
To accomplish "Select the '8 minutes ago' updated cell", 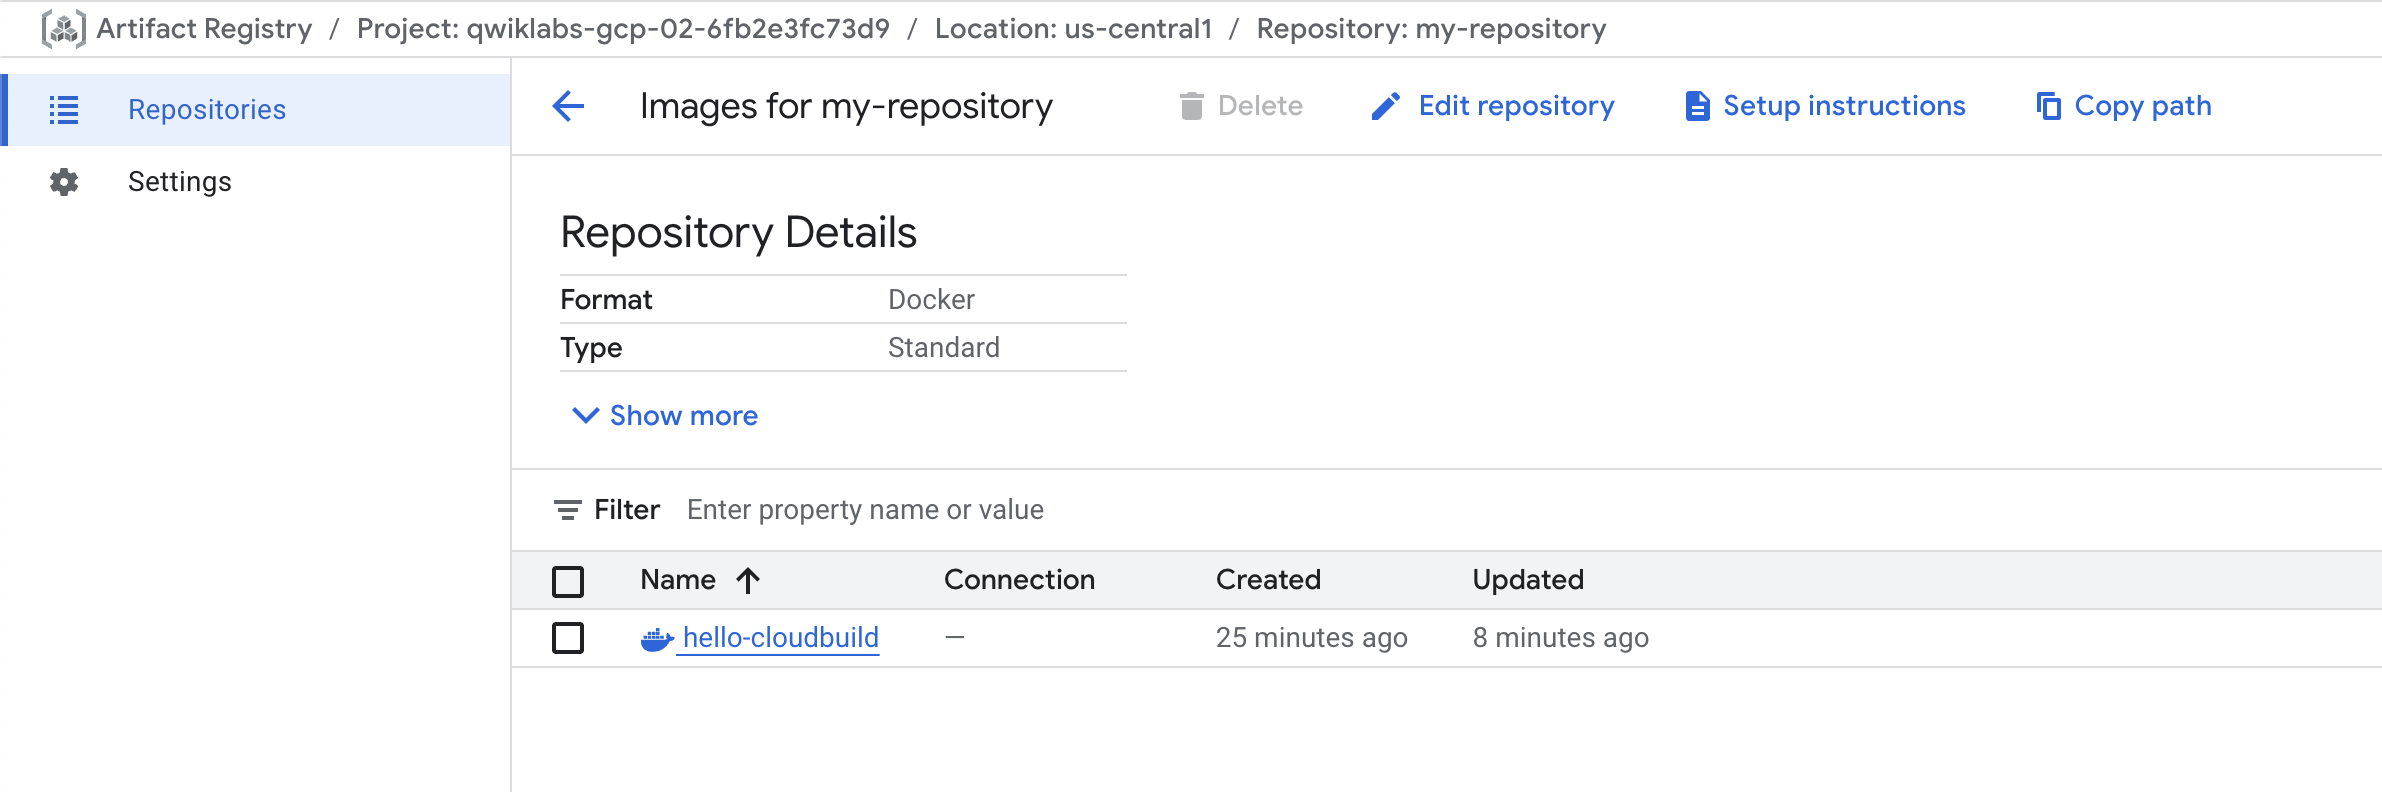I will tap(1560, 638).
